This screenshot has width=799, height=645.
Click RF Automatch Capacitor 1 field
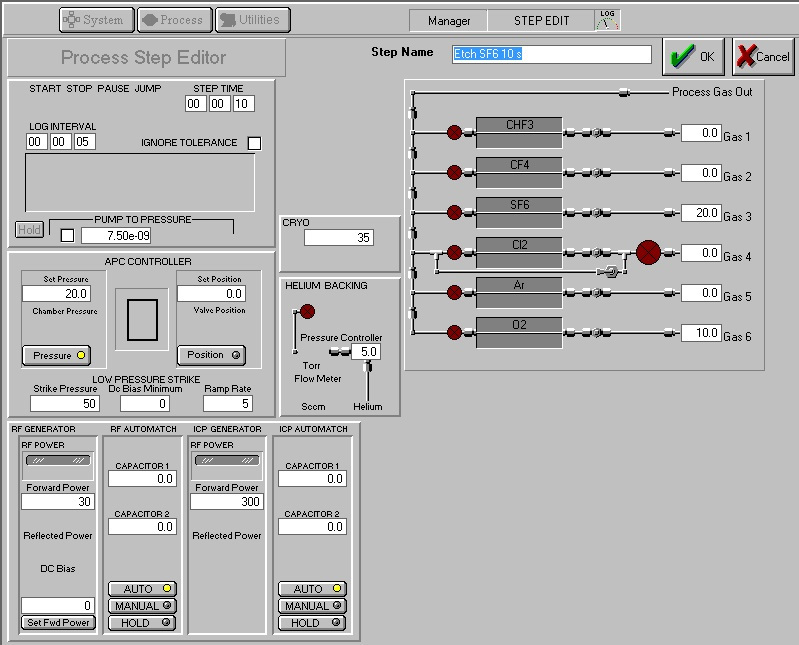click(142, 479)
